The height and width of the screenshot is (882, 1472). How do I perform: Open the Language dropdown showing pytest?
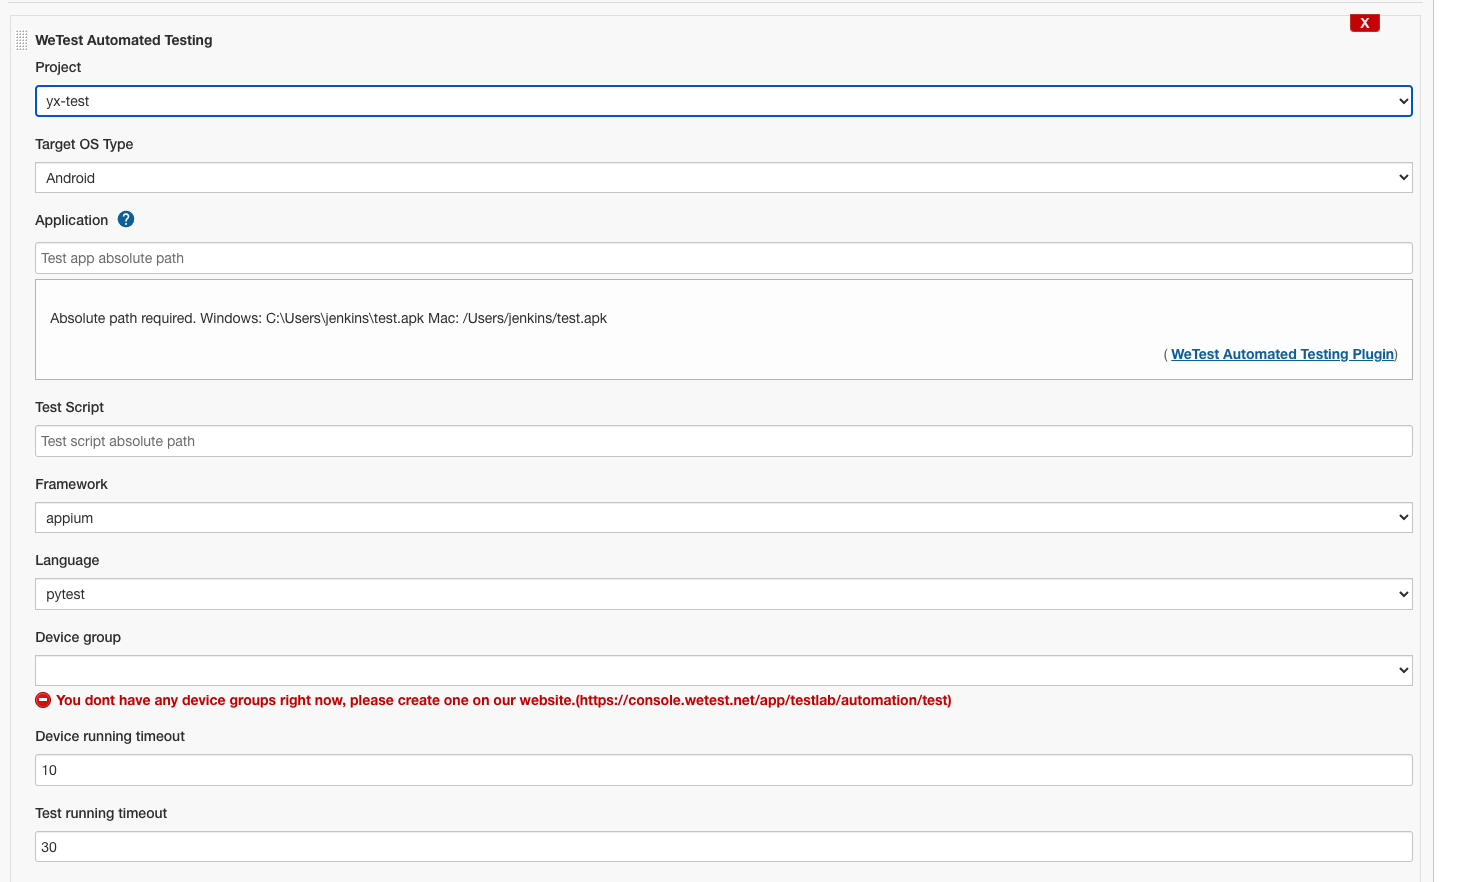pyautogui.click(x=723, y=594)
